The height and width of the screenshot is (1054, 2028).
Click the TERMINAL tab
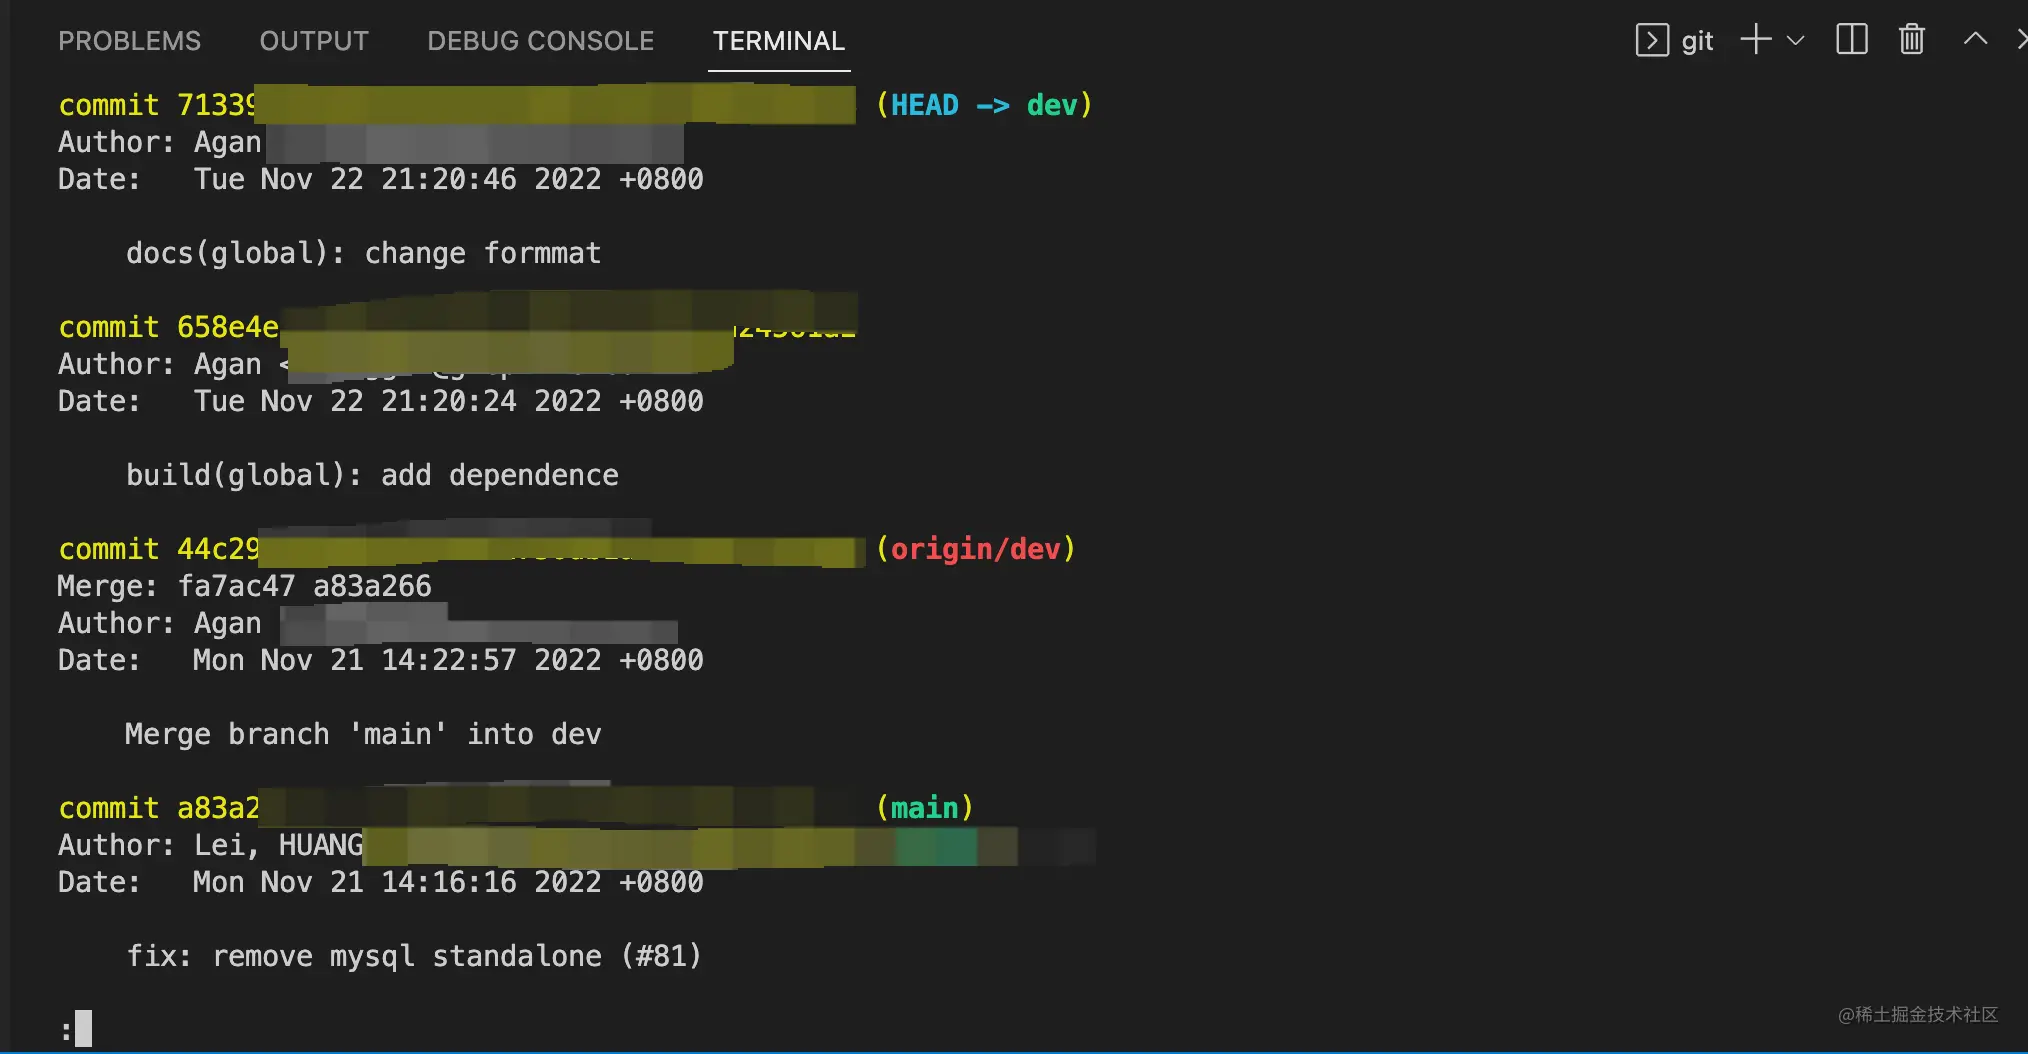tap(778, 41)
